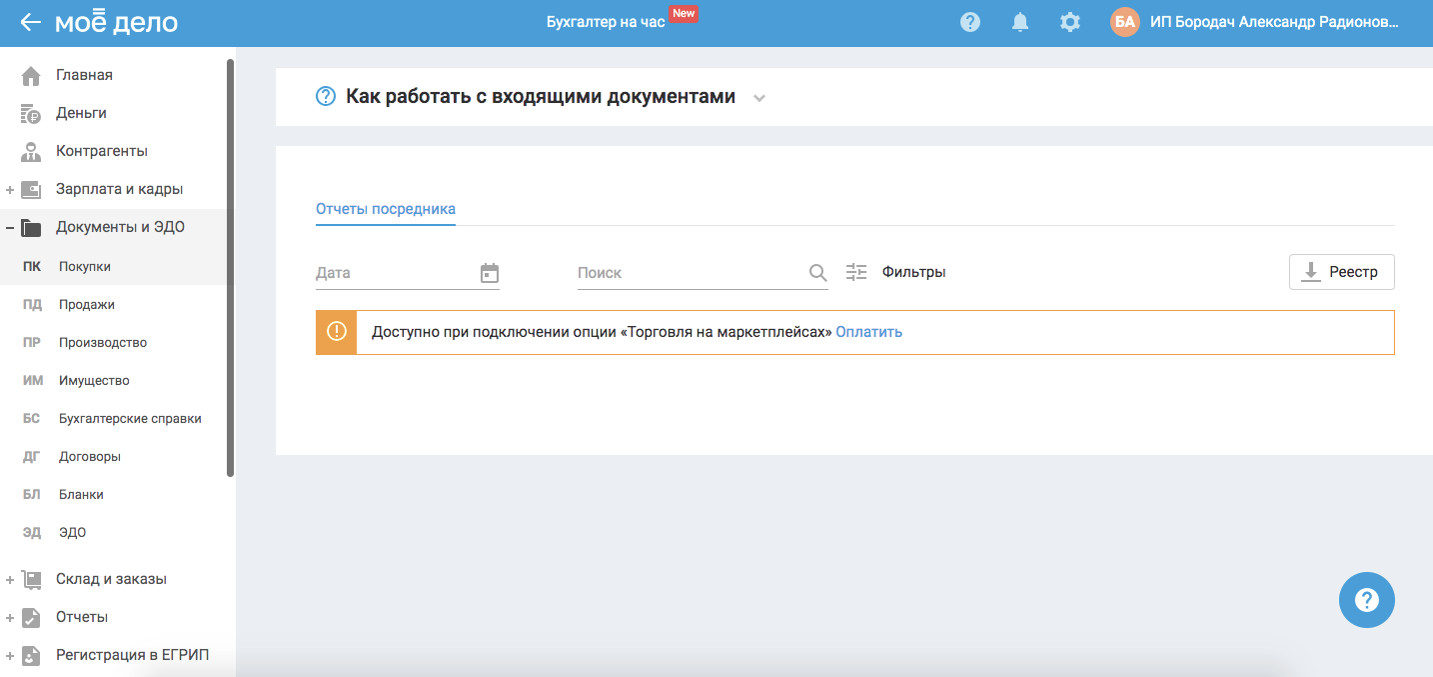Screen dimensions: 1433x677
Task: Click the Оплатить link
Action: point(868,332)
